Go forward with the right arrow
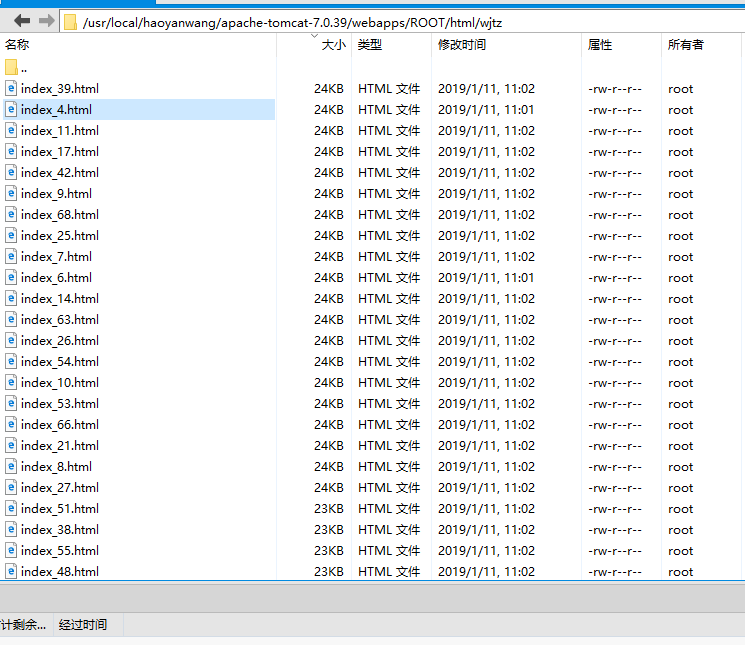The image size is (745, 645). (47, 21)
